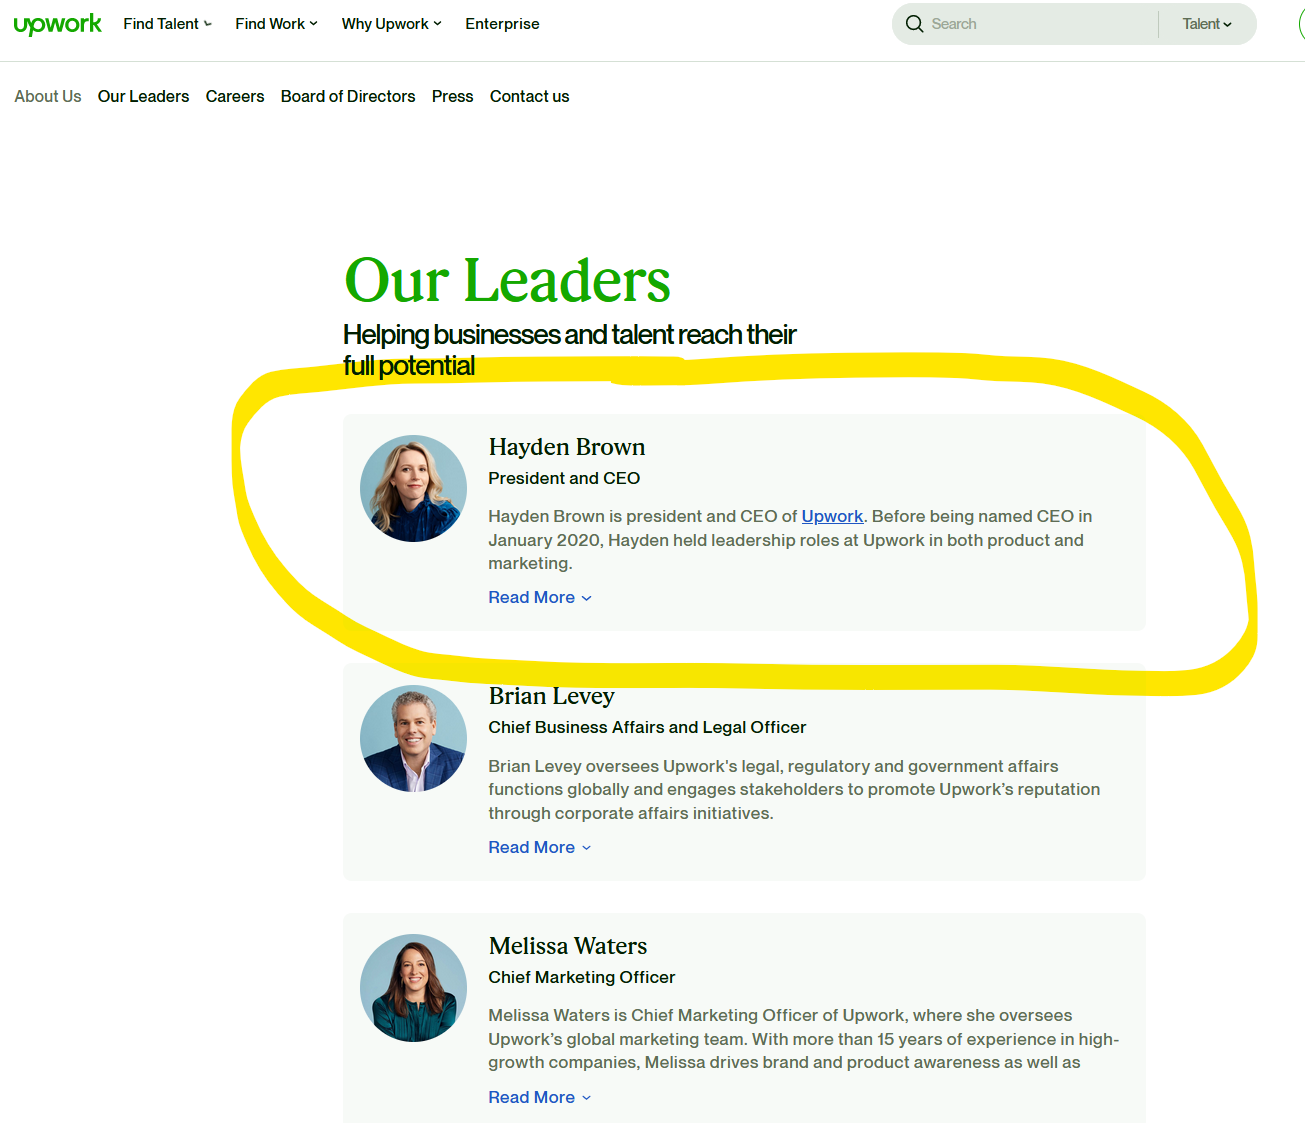Screen dimensions: 1305x1123
Task: Click Contact us in sub-navigation
Action: [x=529, y=96]
